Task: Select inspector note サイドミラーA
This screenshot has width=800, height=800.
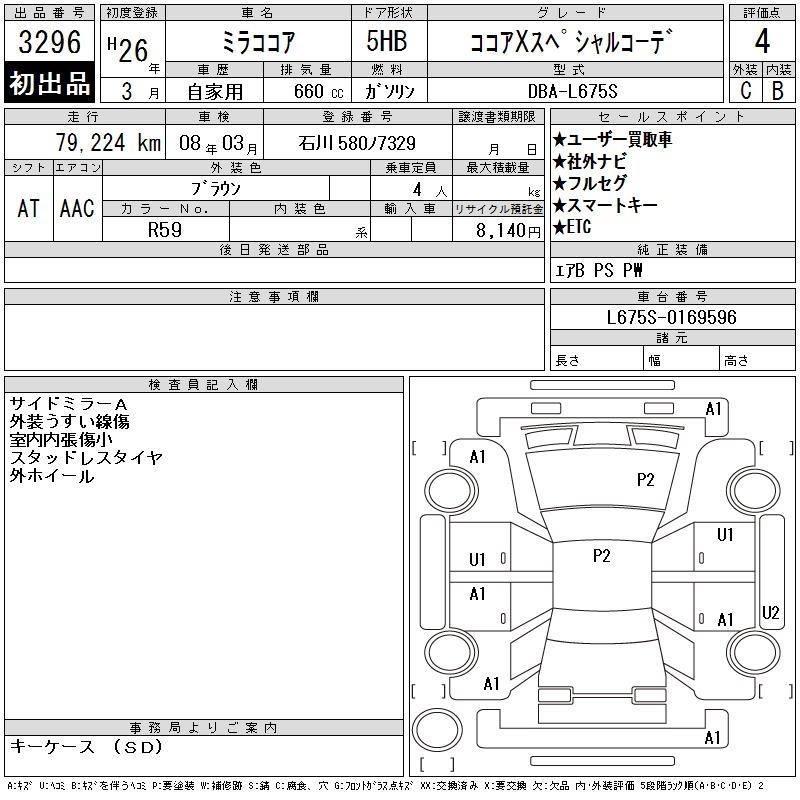Action: [68, 404]
